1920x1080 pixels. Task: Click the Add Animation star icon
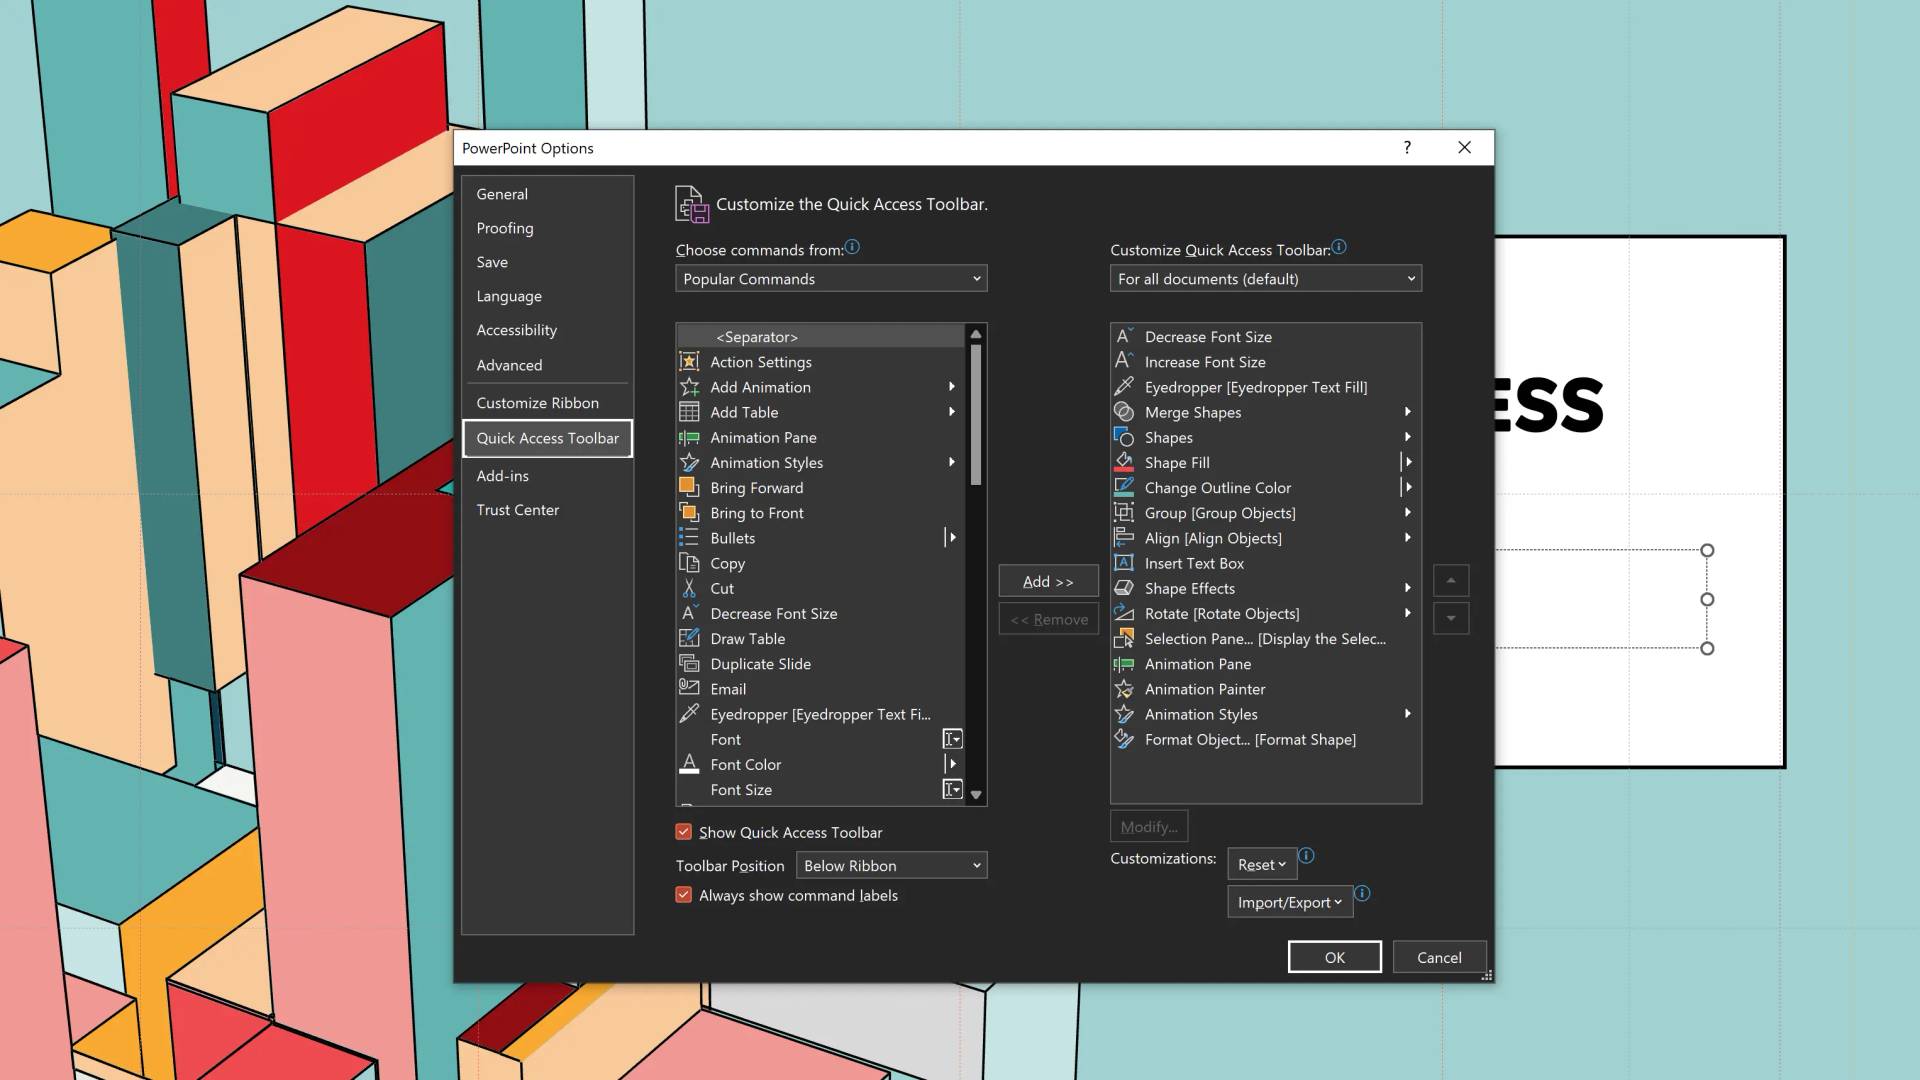pyautogui.click(x=689, y=387)
